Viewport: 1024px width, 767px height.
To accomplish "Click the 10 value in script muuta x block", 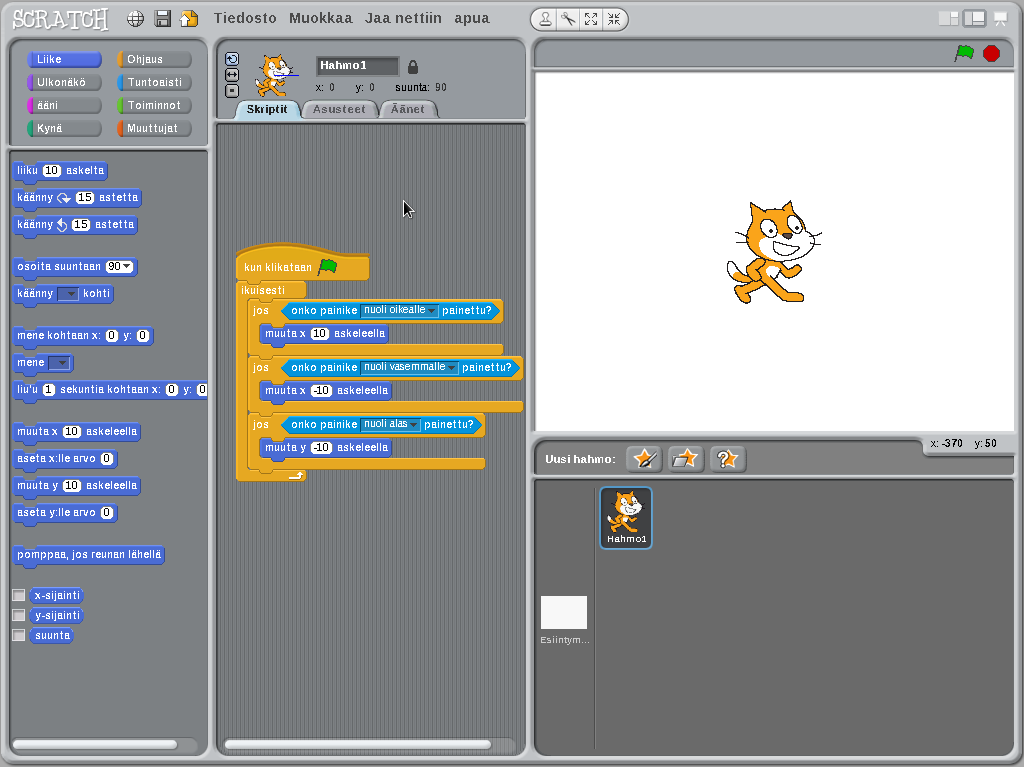I will [x=319, y=334].
